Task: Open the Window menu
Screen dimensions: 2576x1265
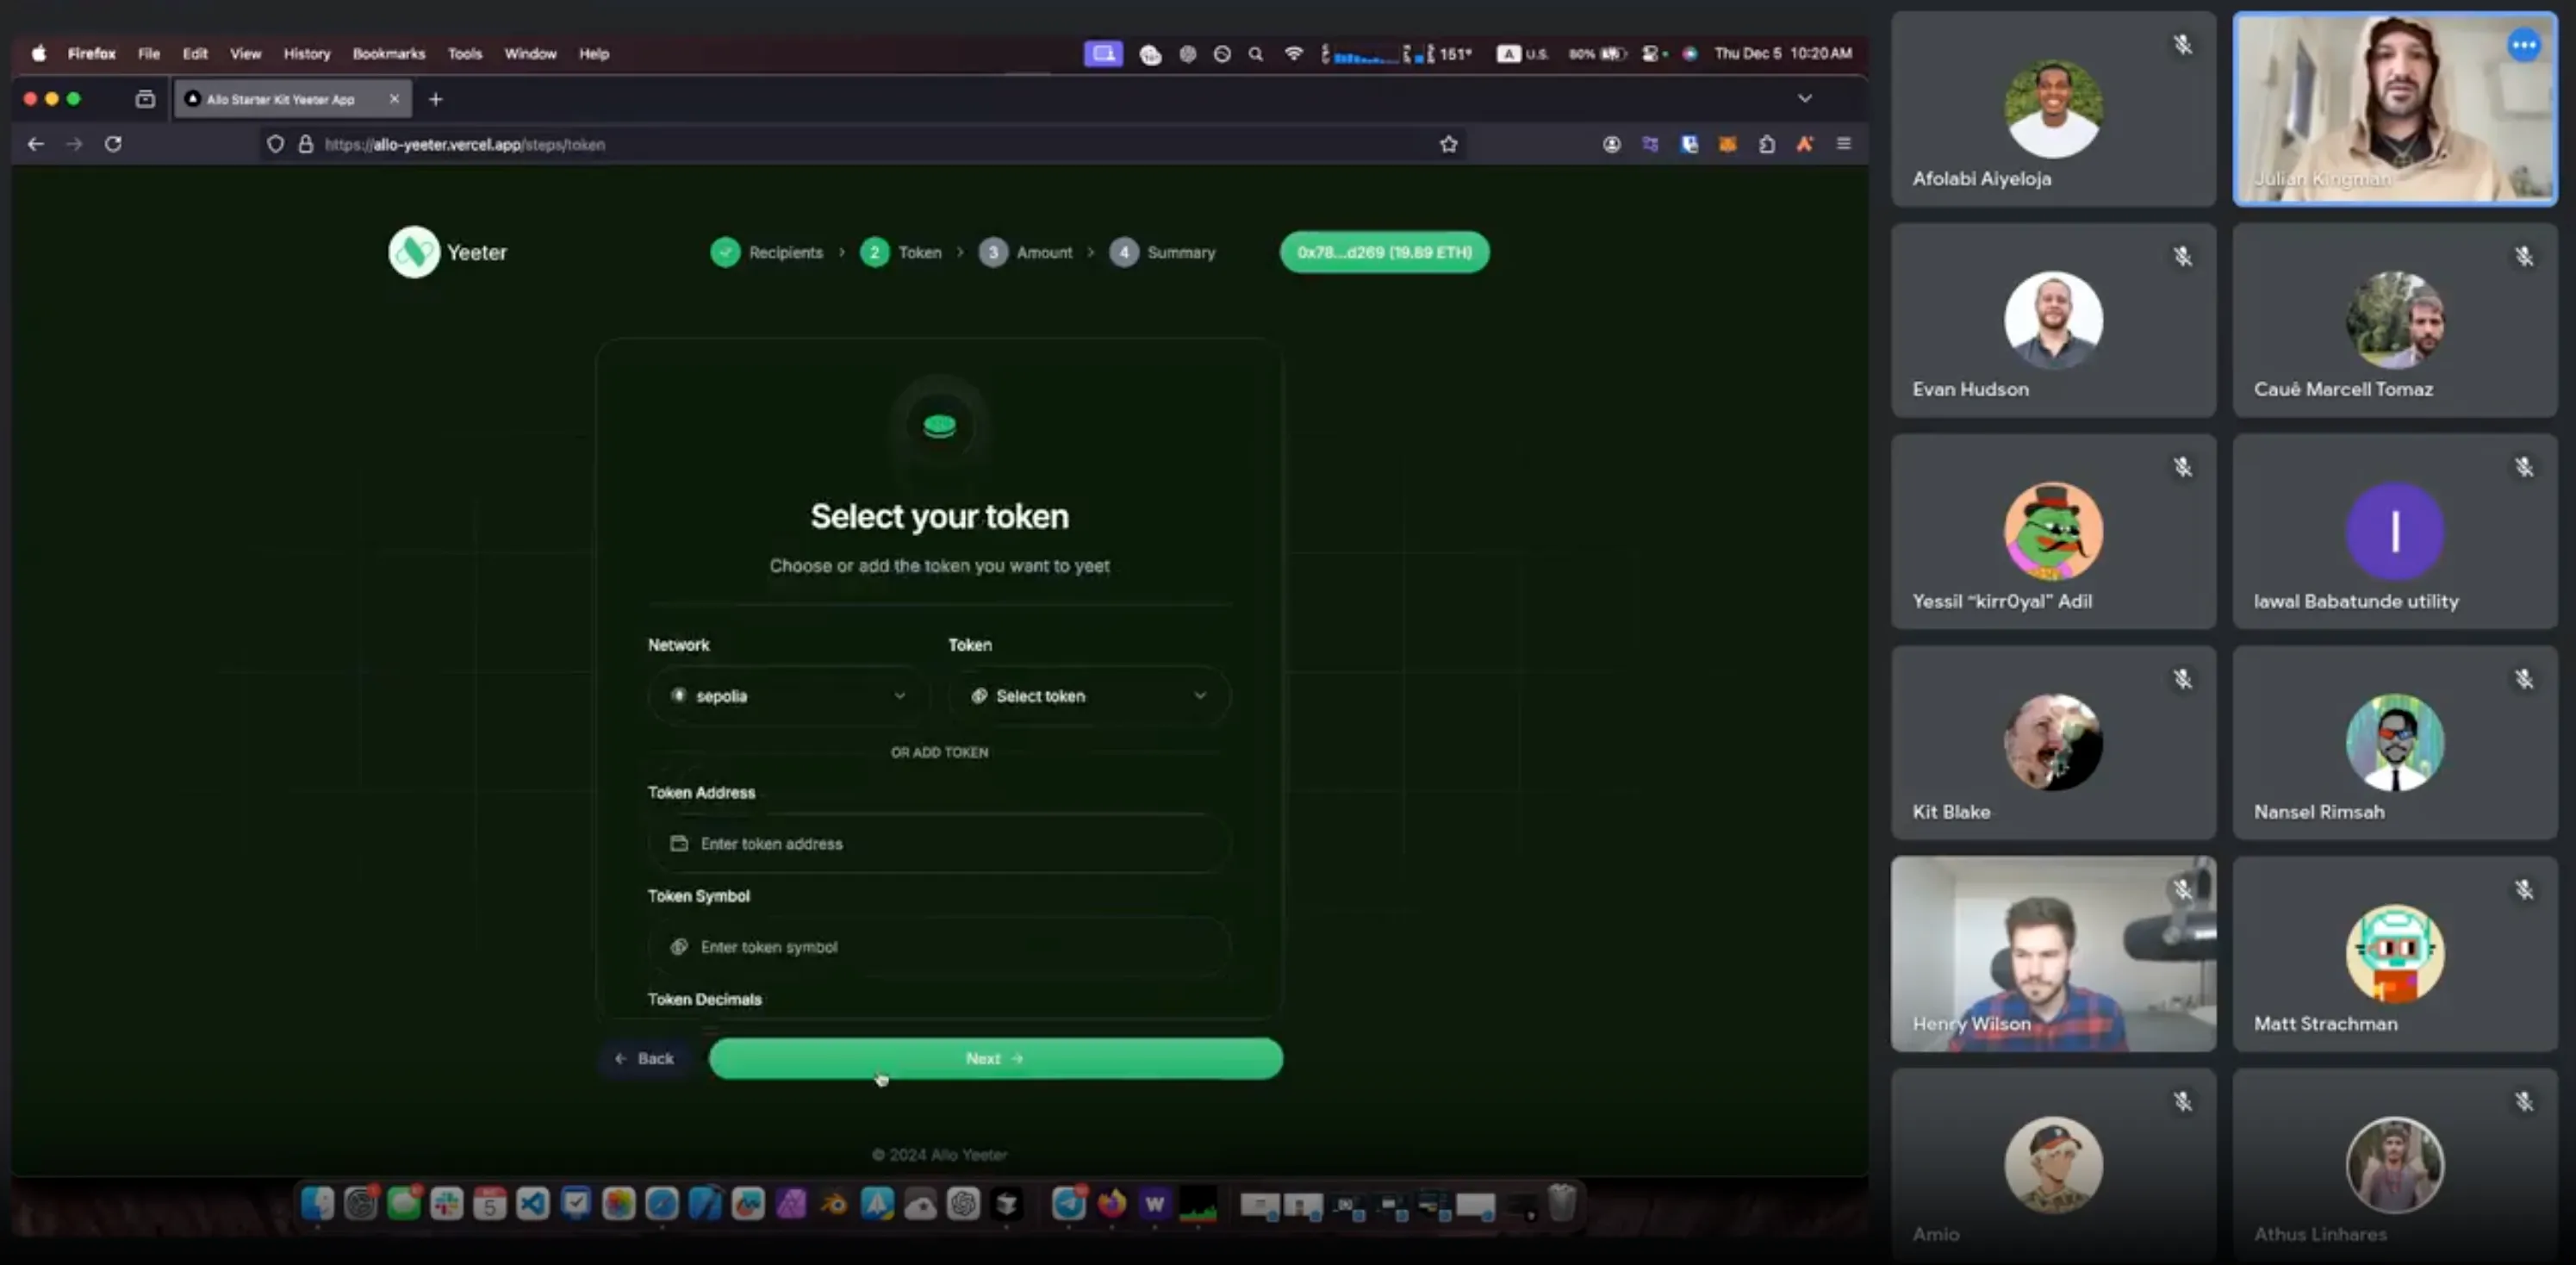Action: click(530, 53)
